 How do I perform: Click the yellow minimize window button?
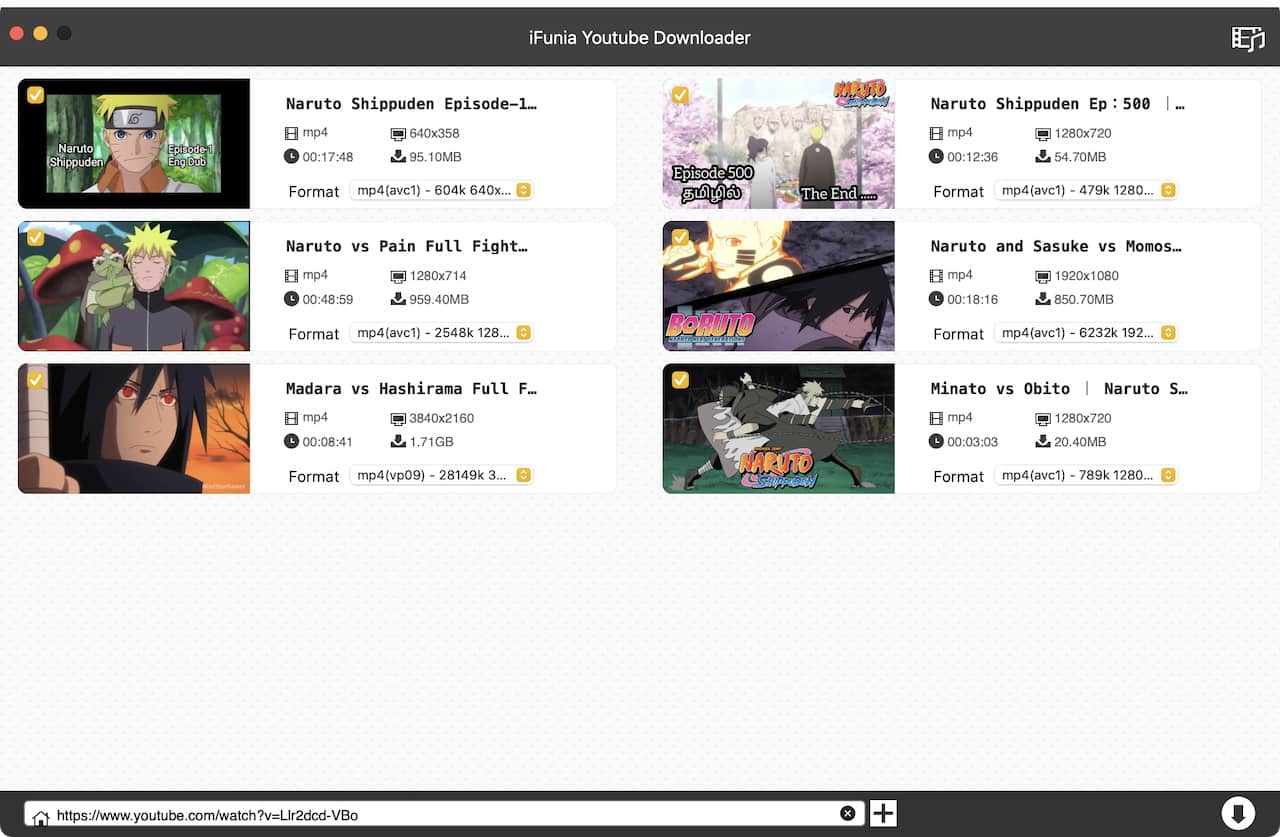pyautogui.click(x=40, y=33)
